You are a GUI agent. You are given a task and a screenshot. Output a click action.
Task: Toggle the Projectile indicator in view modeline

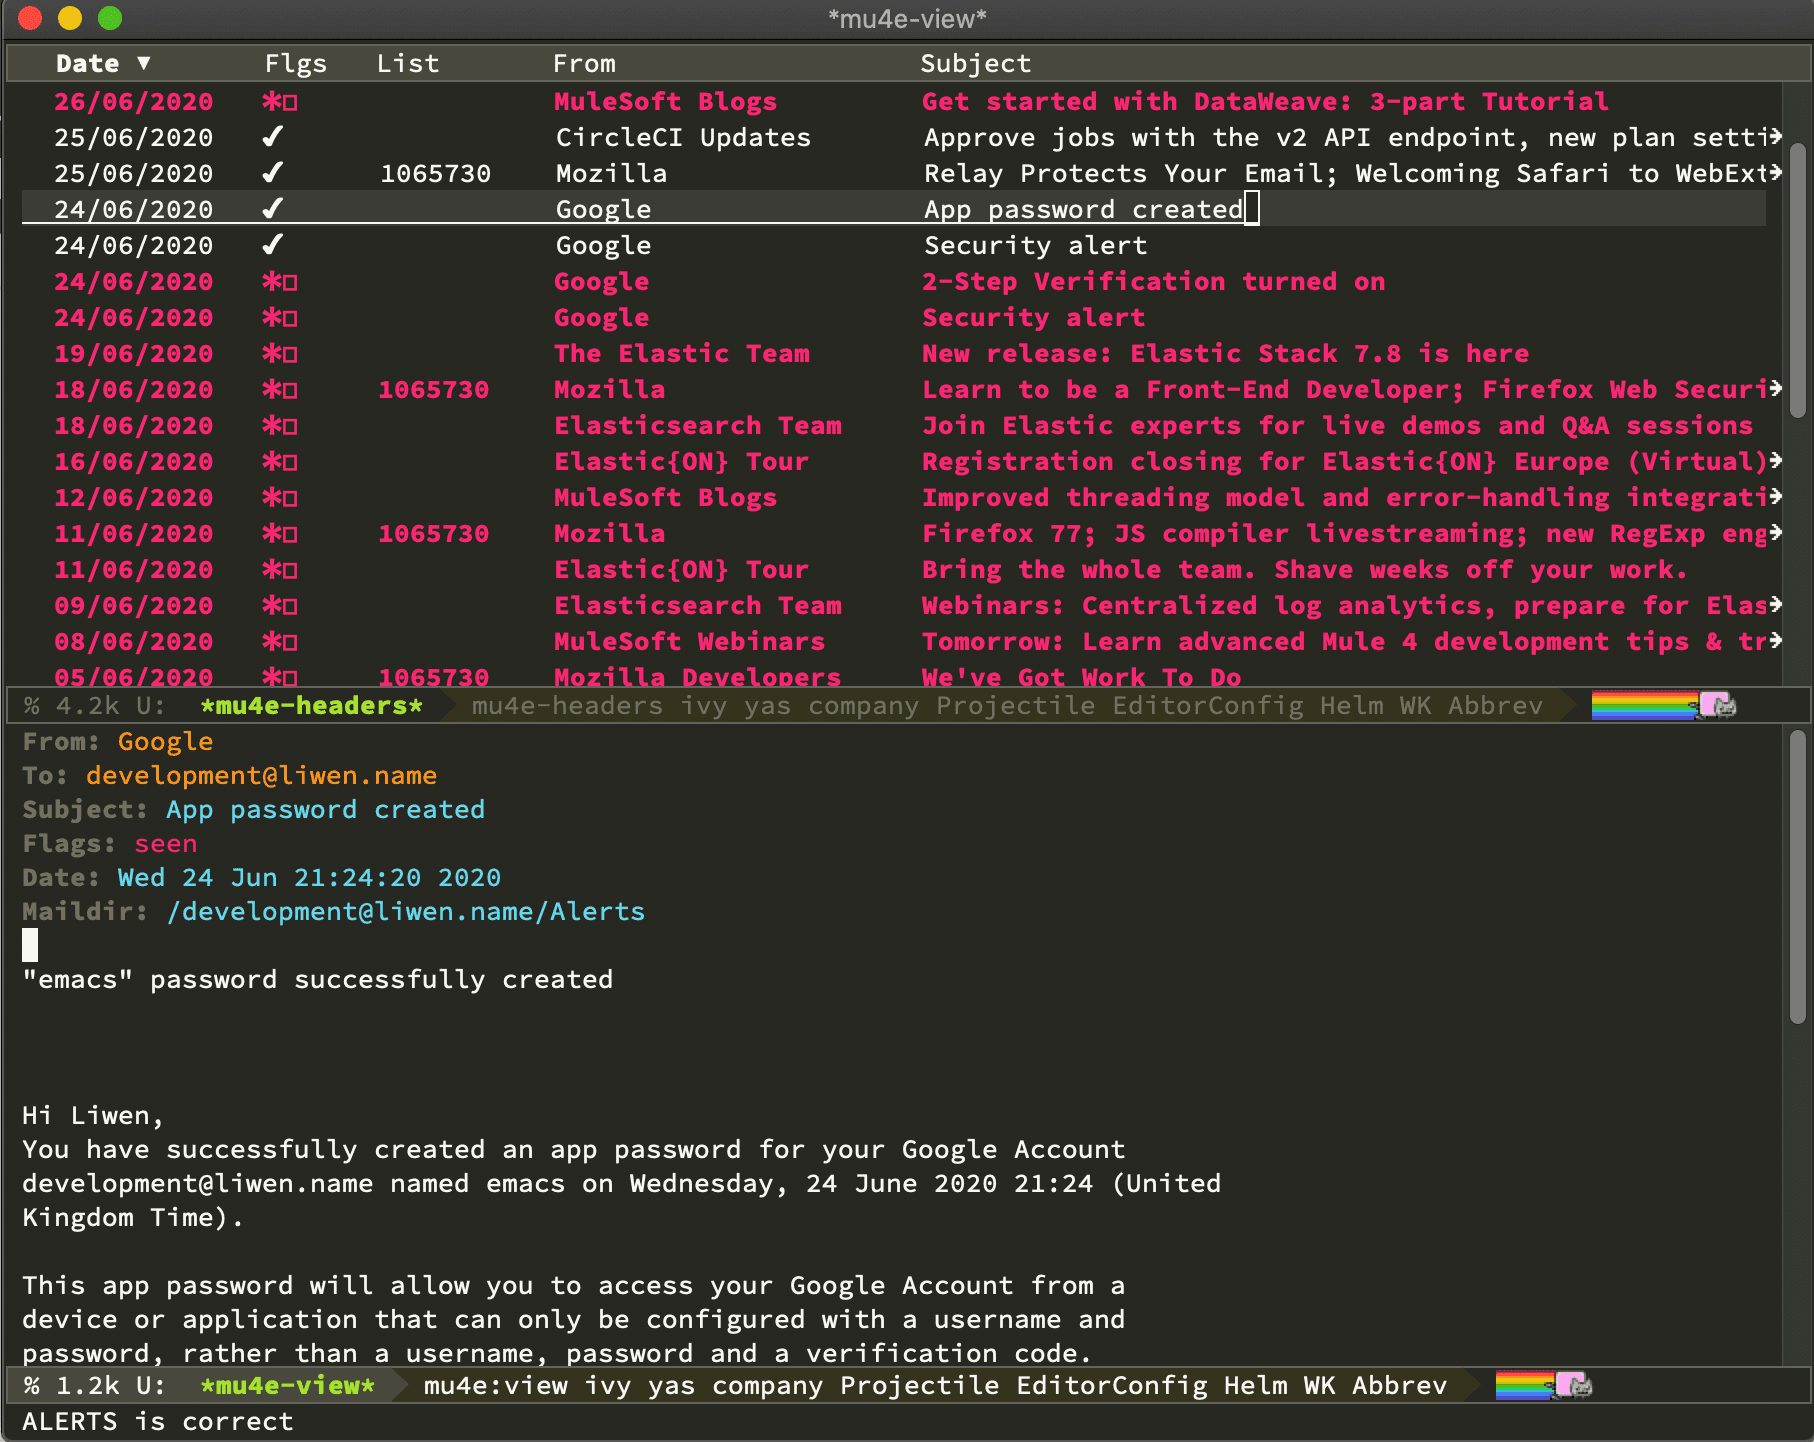(919, 1386)
